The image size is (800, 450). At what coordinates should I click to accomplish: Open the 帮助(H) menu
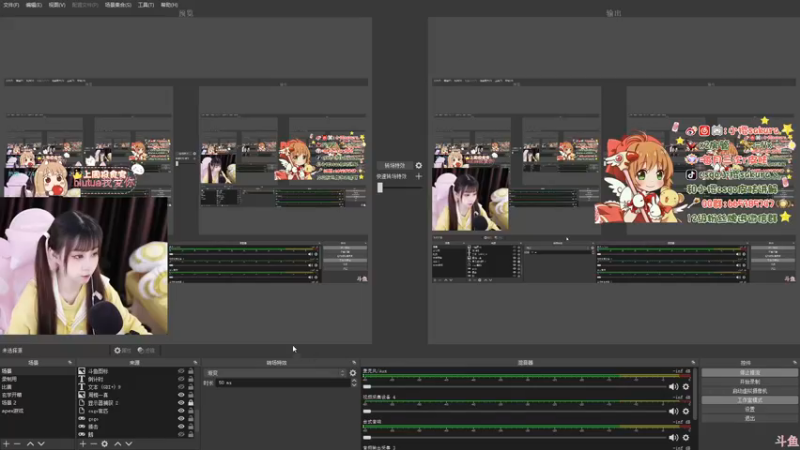point(169,5)
